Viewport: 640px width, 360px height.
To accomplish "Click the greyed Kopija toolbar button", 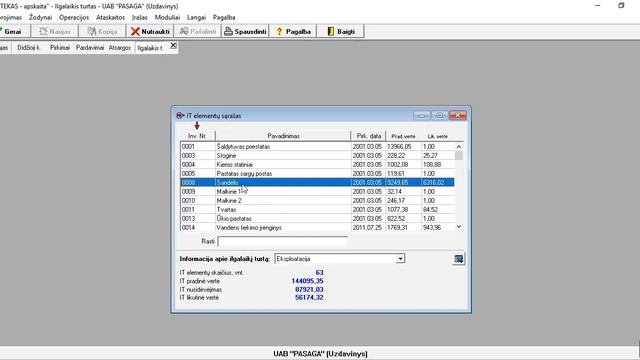I will coord(102,31).
